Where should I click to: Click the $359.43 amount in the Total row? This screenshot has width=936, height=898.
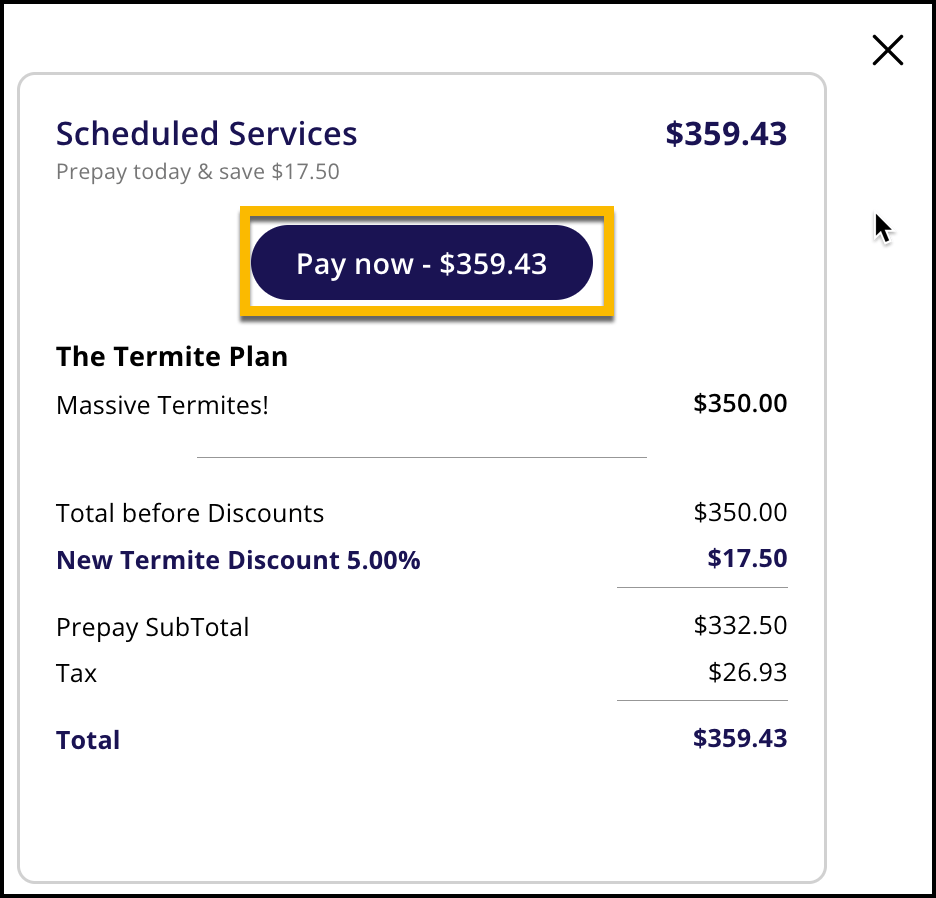pyautogui.click(x=740, y=739)
